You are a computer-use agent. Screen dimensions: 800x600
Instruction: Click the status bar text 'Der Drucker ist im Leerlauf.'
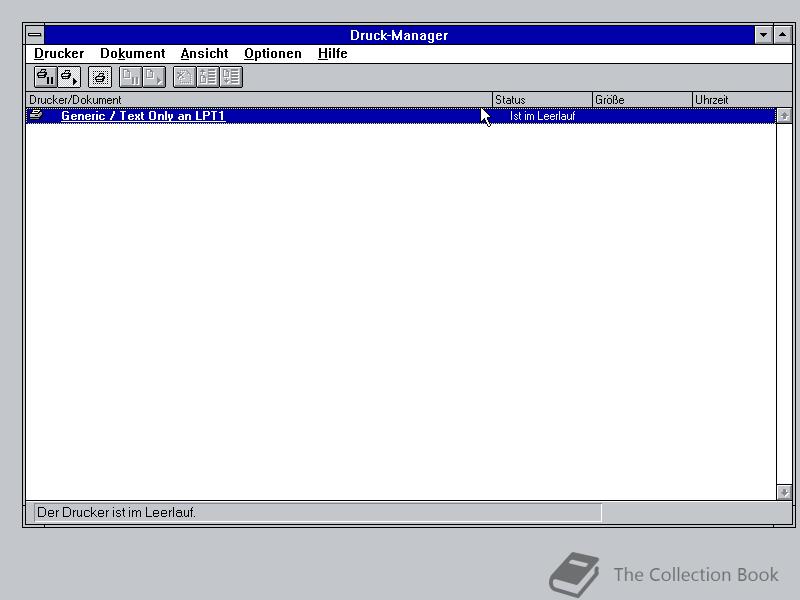[116, 512]
